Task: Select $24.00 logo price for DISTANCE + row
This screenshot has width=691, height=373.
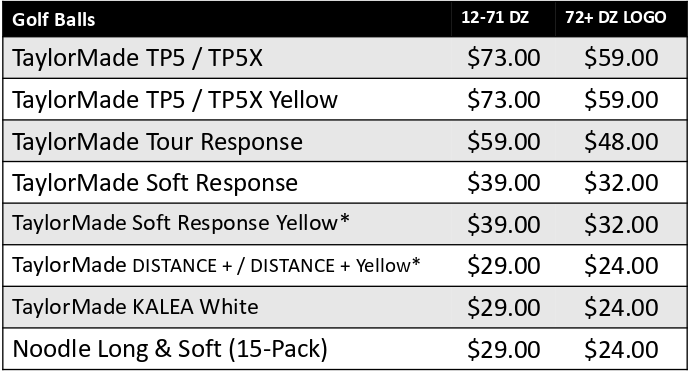Action: pyautogui.click(x=621, y=266)
